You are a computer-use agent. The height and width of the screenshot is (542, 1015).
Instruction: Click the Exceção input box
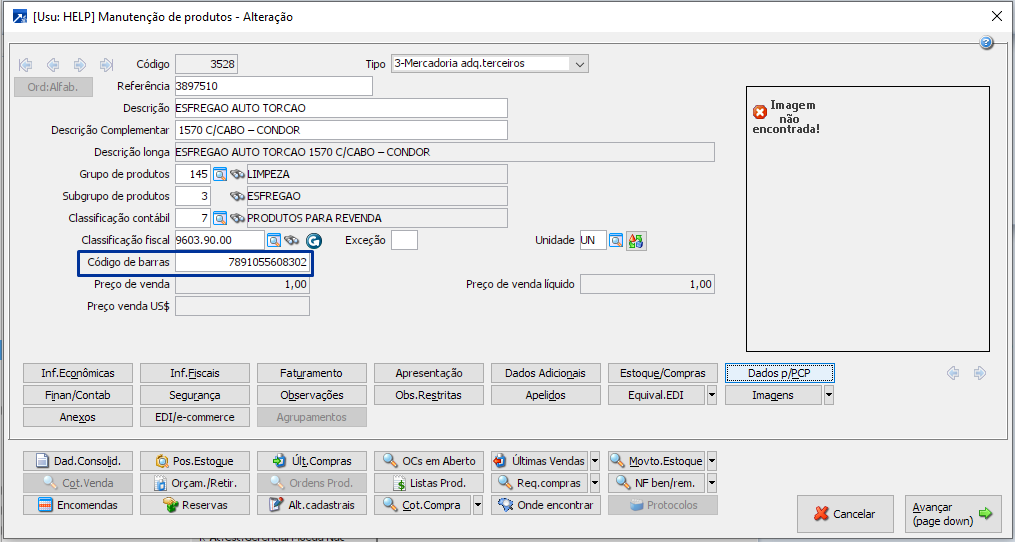(x=404, y=240)
